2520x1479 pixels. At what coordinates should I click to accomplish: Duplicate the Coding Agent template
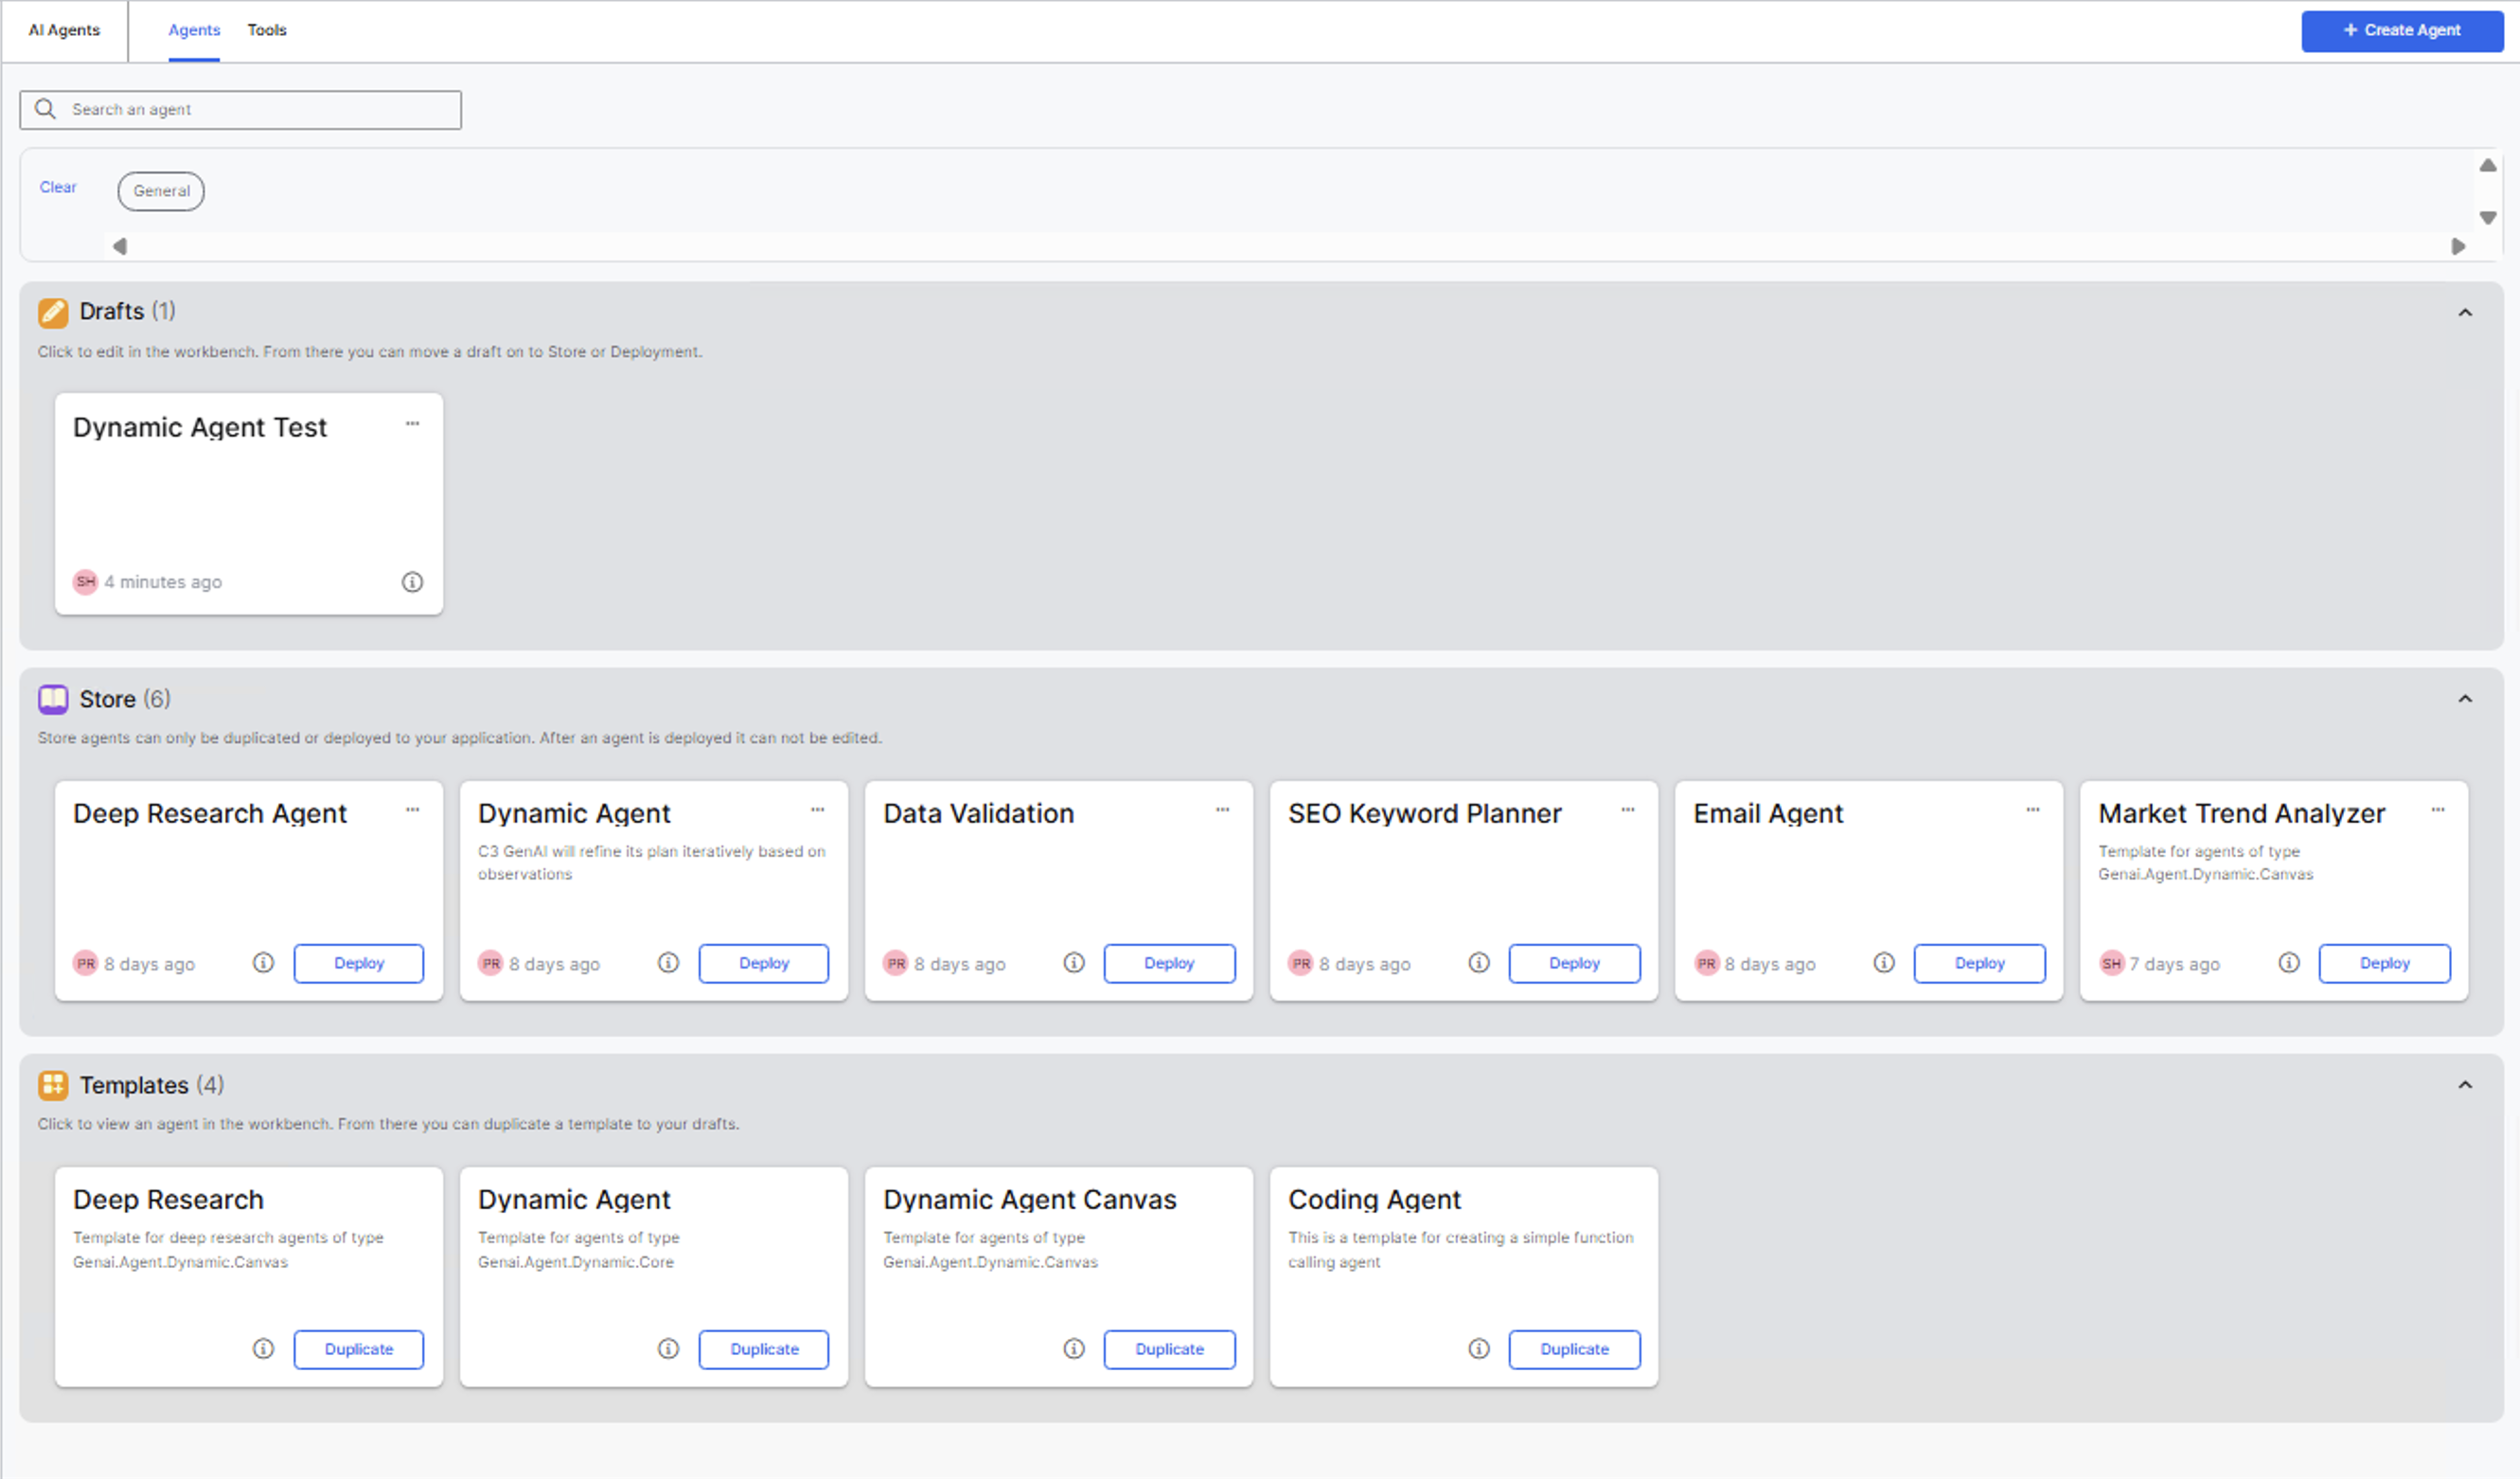[x=1574, y=1349]
